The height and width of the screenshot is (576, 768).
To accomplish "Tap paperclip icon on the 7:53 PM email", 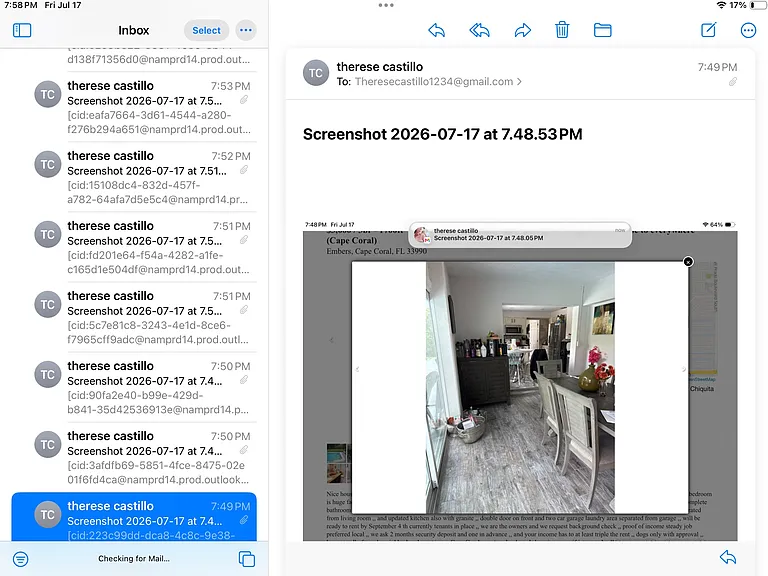I will tap(243, 100).
